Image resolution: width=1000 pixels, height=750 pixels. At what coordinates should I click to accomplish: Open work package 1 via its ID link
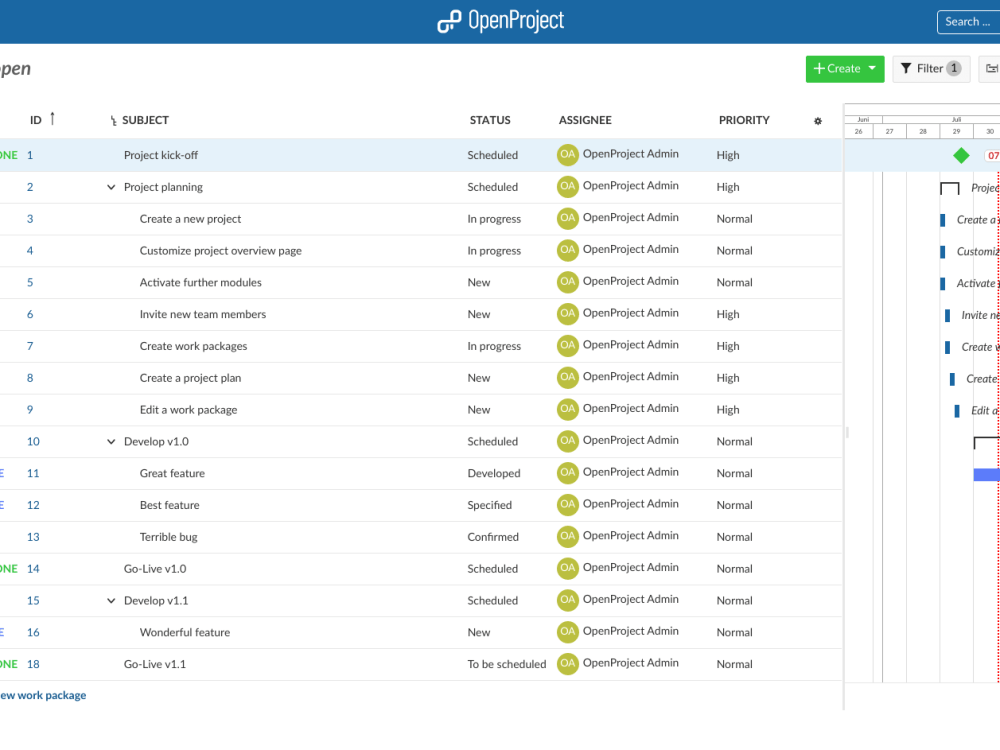pos(29,155)
